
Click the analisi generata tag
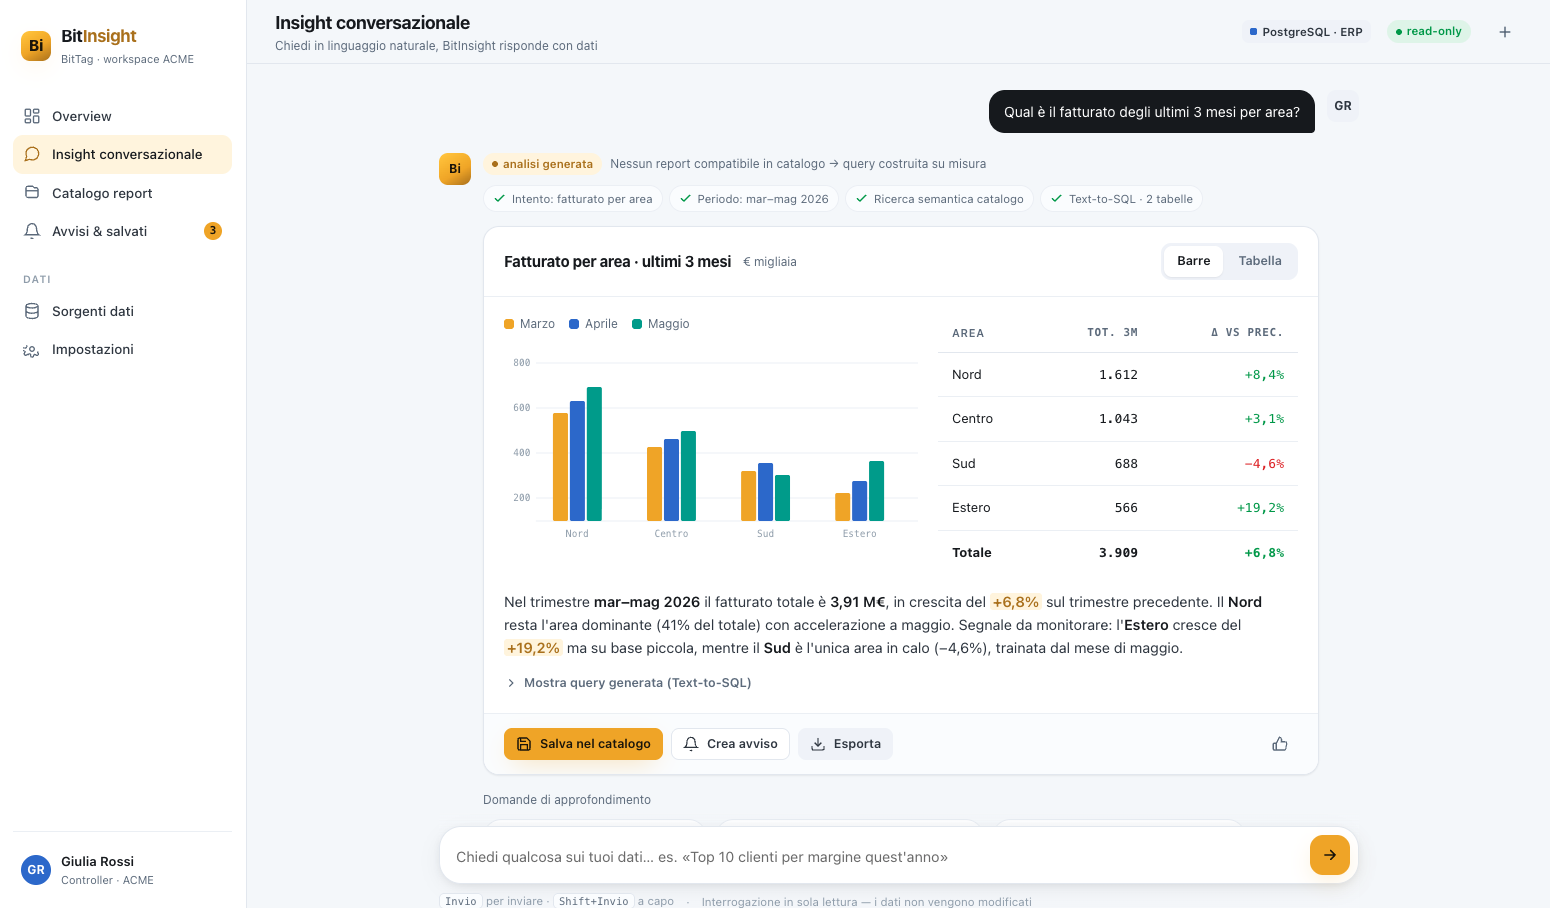coord(542,164)
